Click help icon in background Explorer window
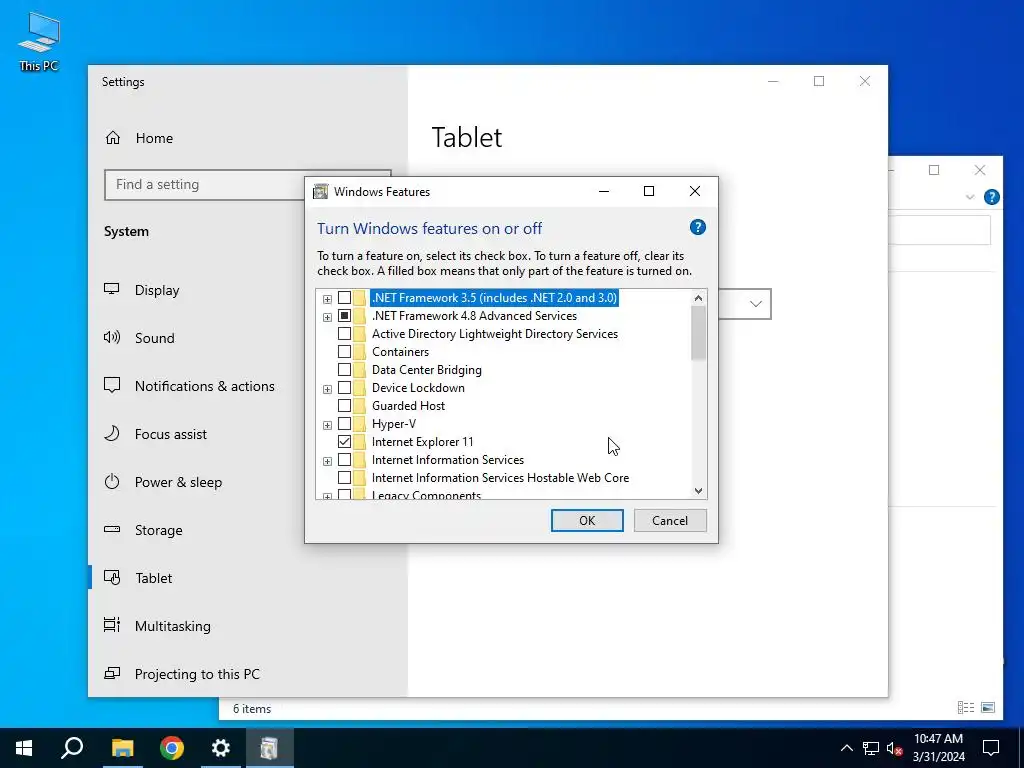The height and width of the screenshot is (768, 1024). 991,197
